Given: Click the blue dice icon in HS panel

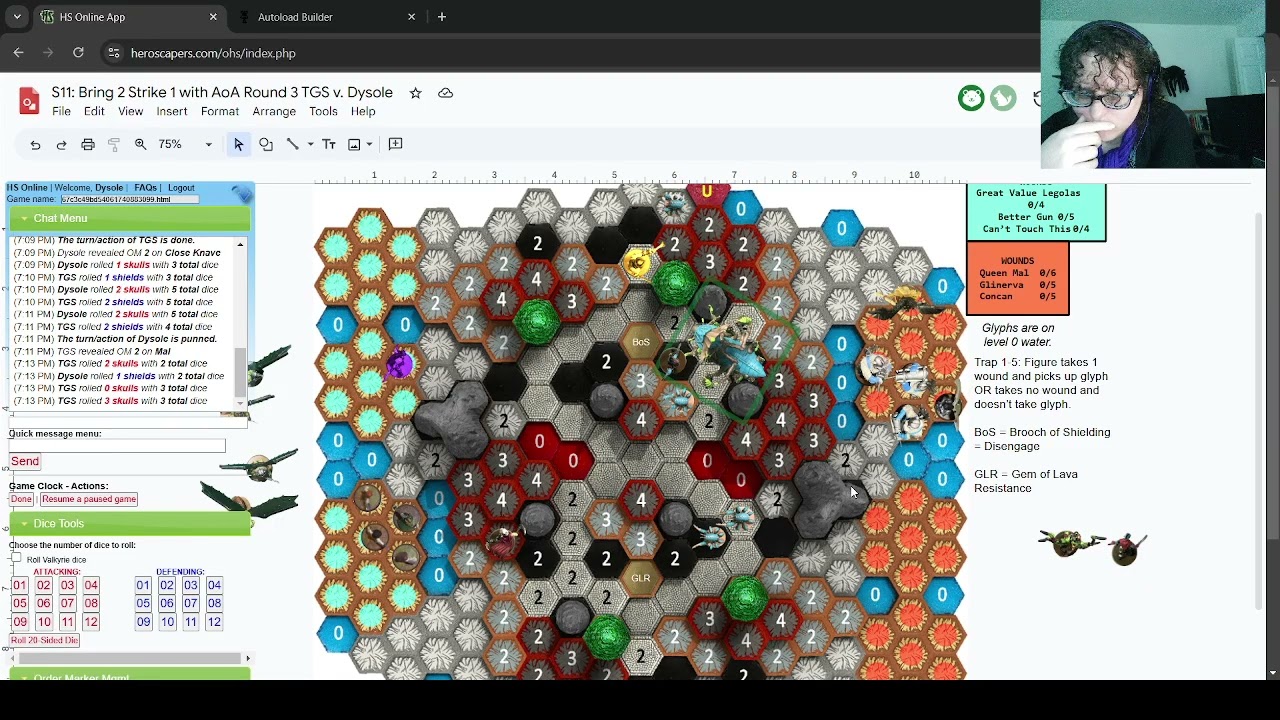Looking at the screenshot, I should click(x=242, y=194).
